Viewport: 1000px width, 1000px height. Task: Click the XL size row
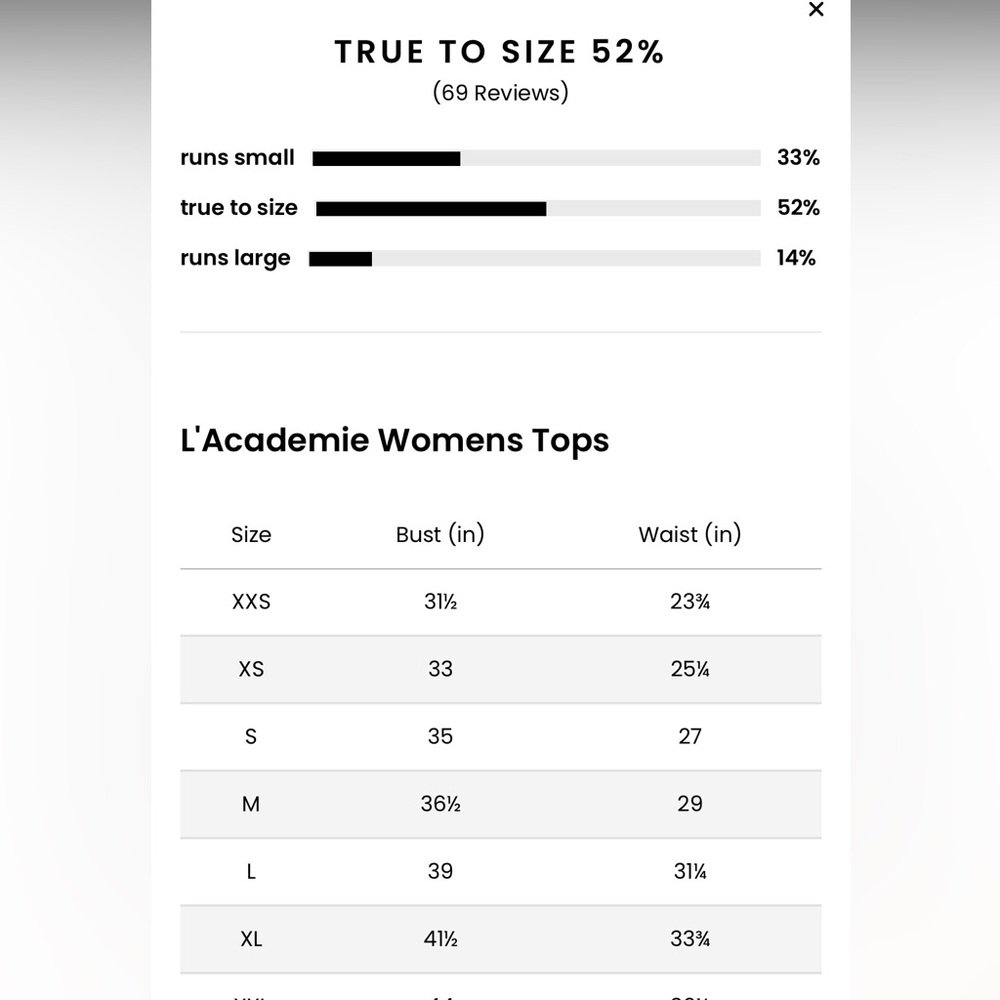point(501,939)
